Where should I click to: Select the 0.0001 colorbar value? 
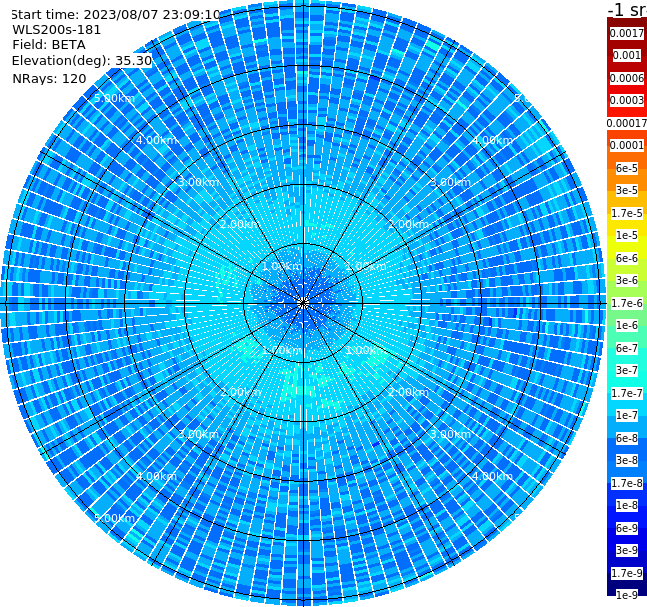click(x=626, y=145)
